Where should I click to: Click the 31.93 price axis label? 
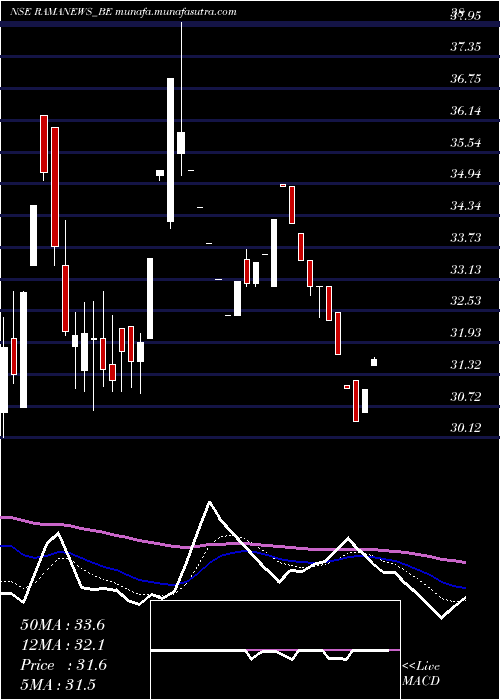click(x=466, y=333)
